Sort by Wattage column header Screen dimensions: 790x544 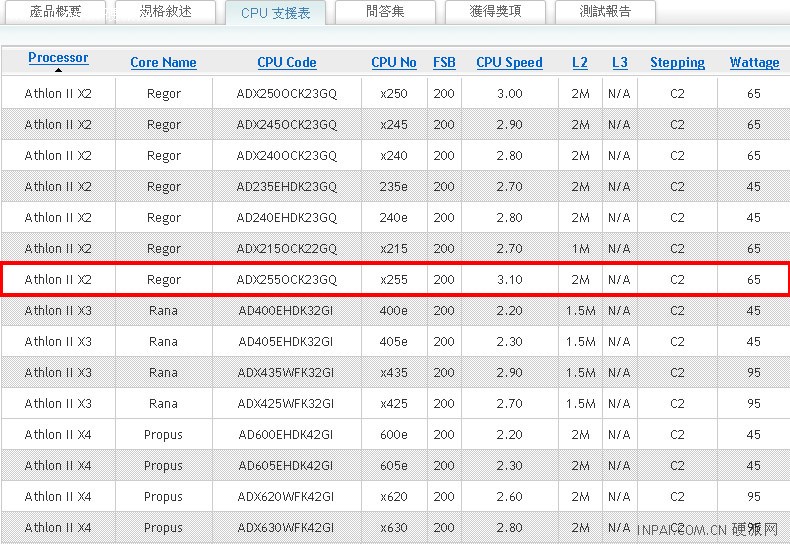[x=754, y=62]
